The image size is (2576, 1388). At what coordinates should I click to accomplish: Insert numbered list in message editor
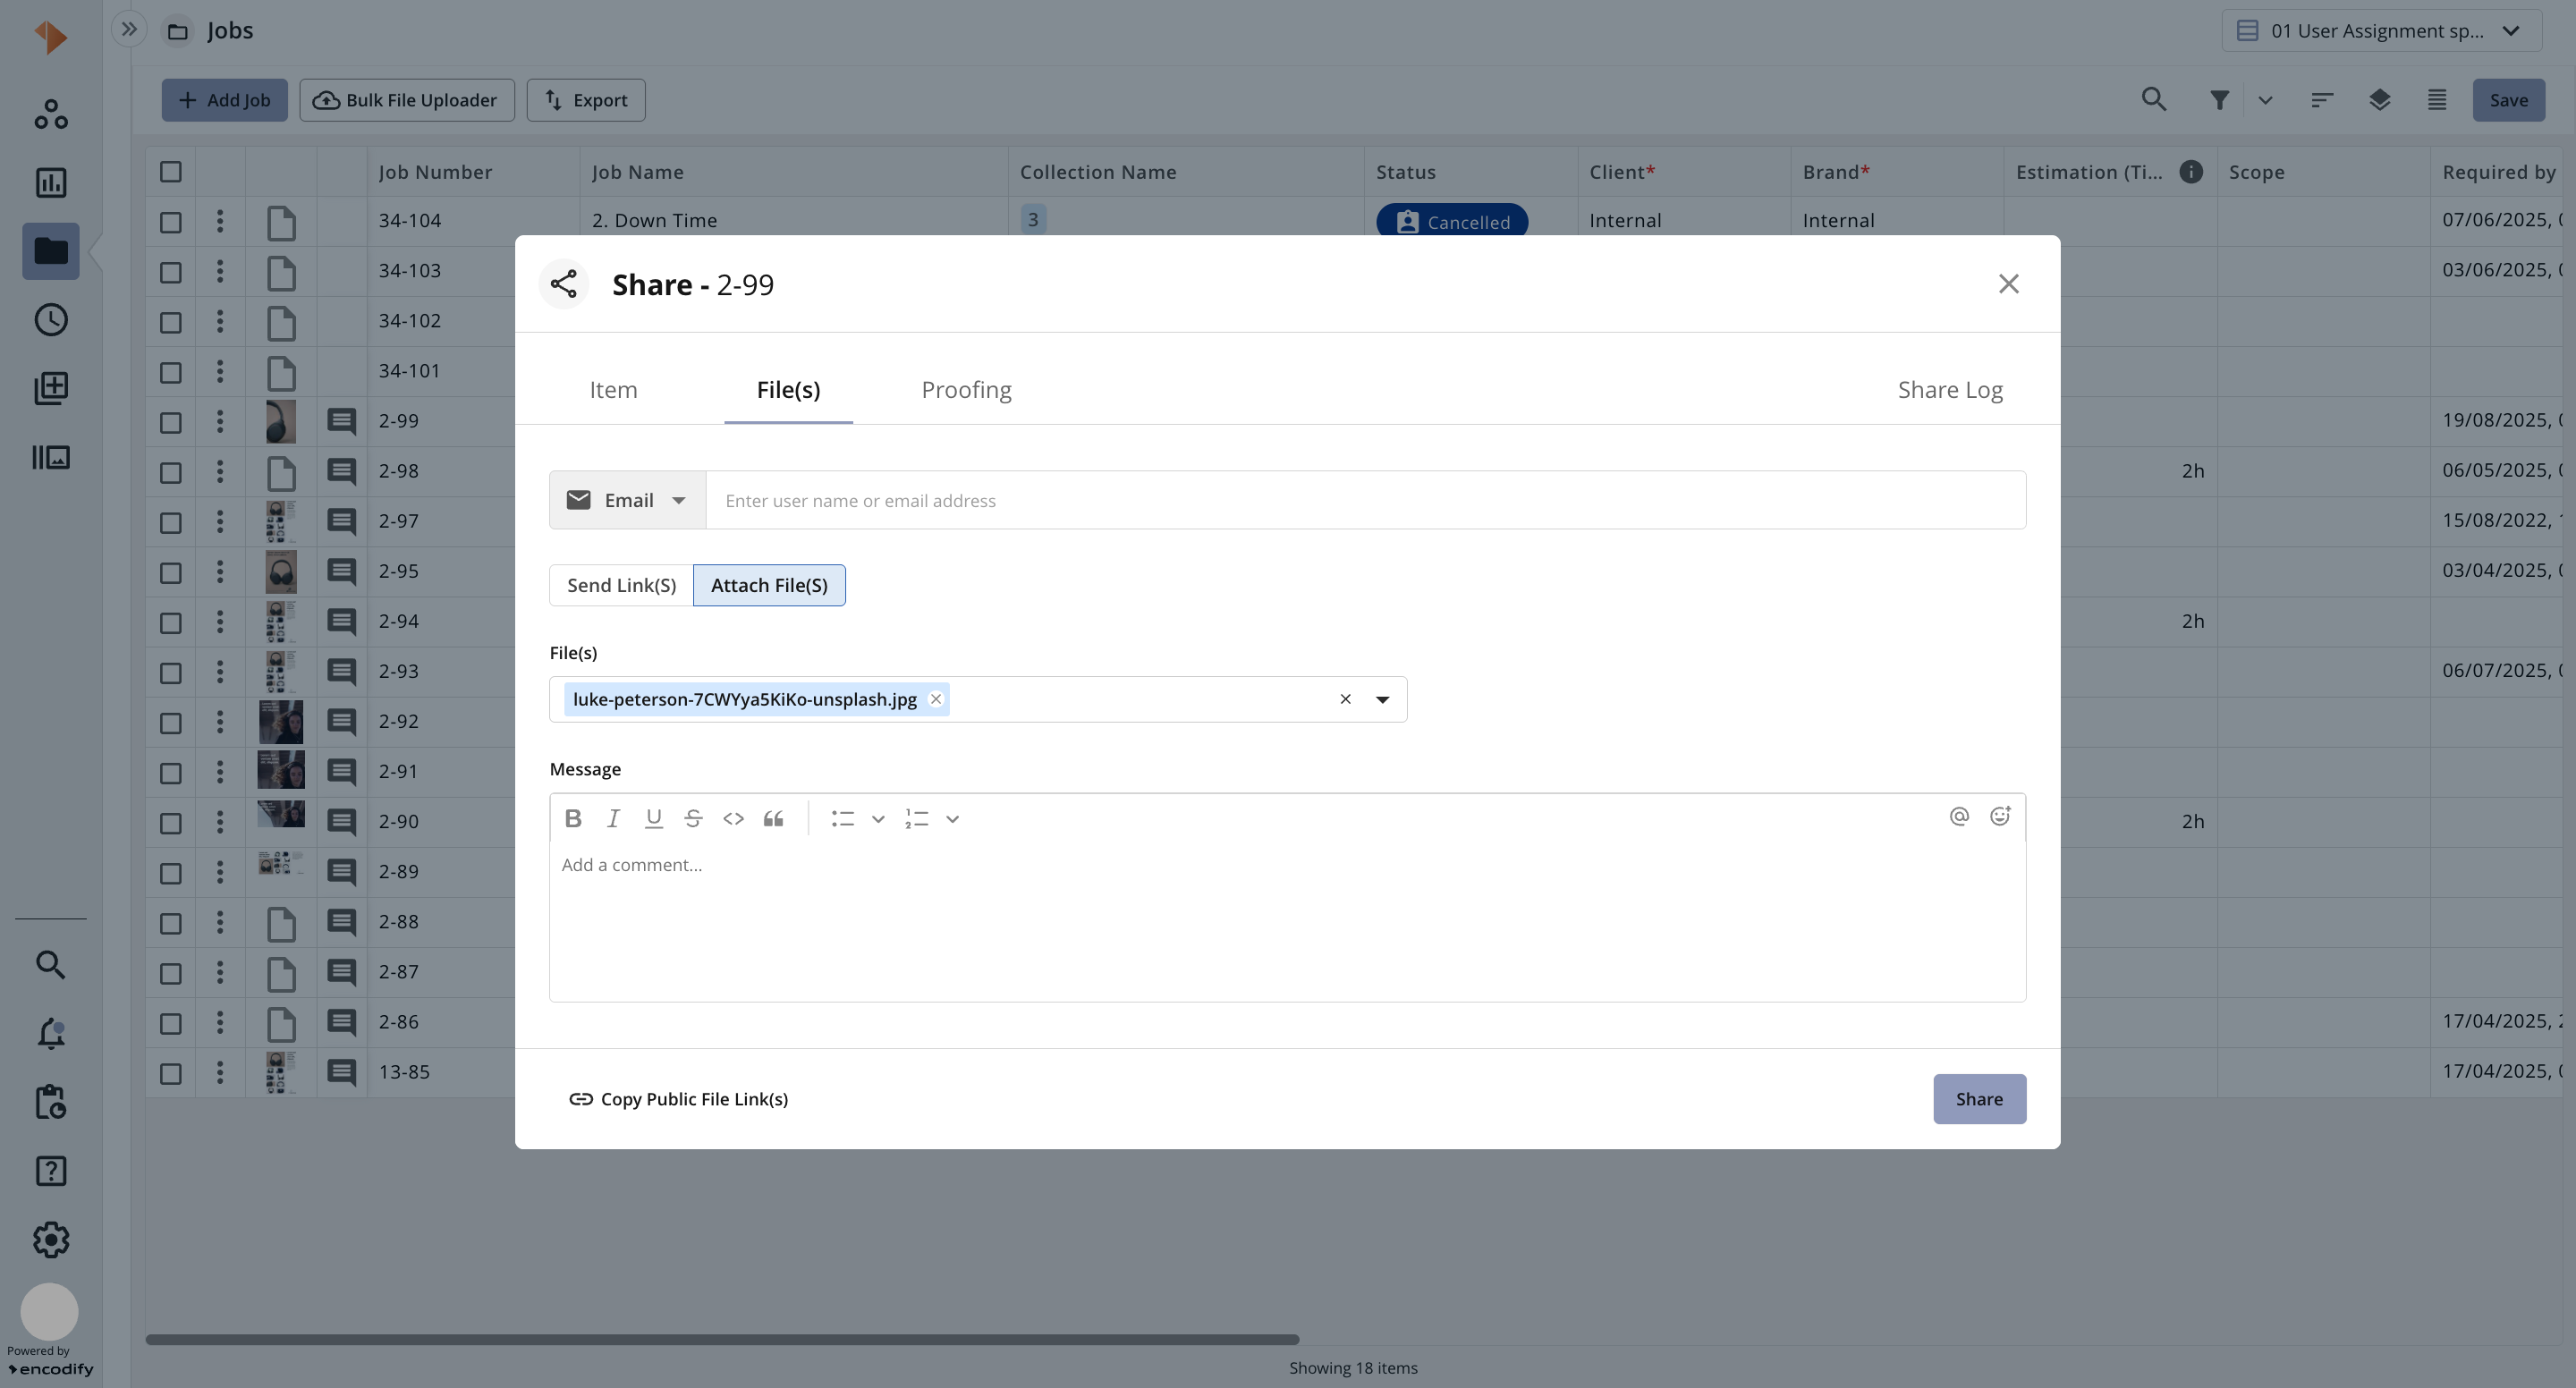coord(916,818)
